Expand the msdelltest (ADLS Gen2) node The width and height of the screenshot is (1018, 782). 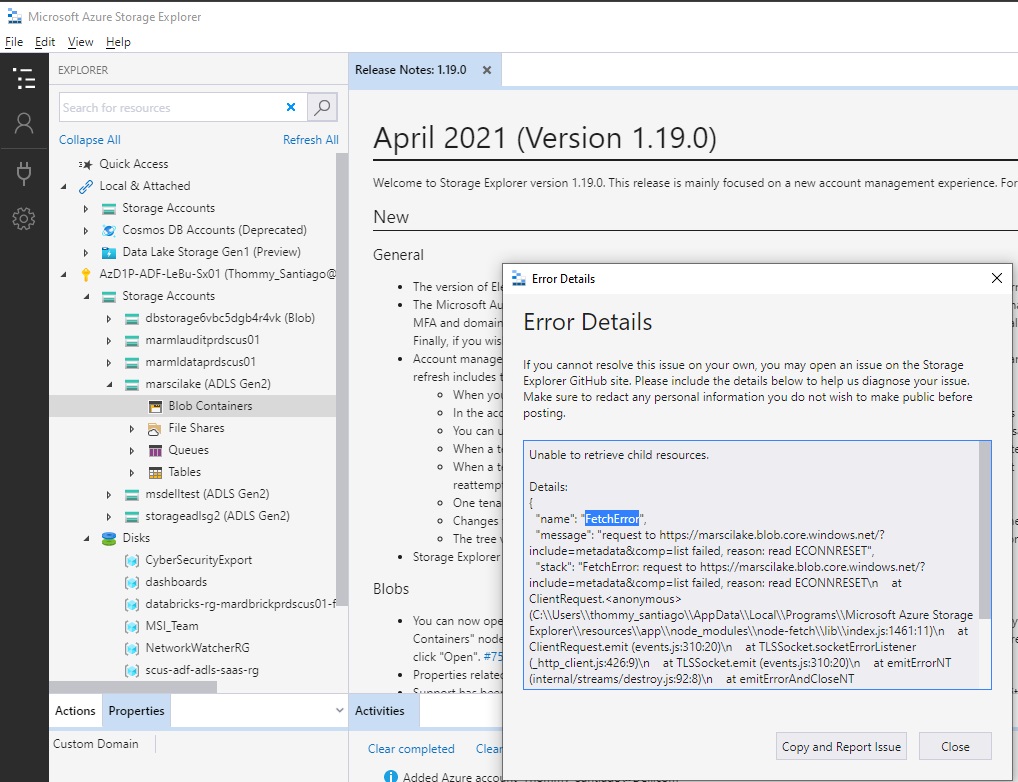click(108, 495)
